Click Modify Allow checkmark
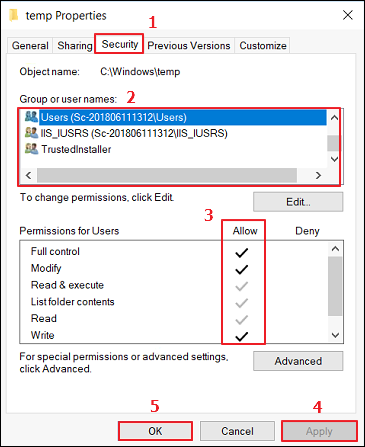Viewport: 365px width, 447px height. click(242, 269)
